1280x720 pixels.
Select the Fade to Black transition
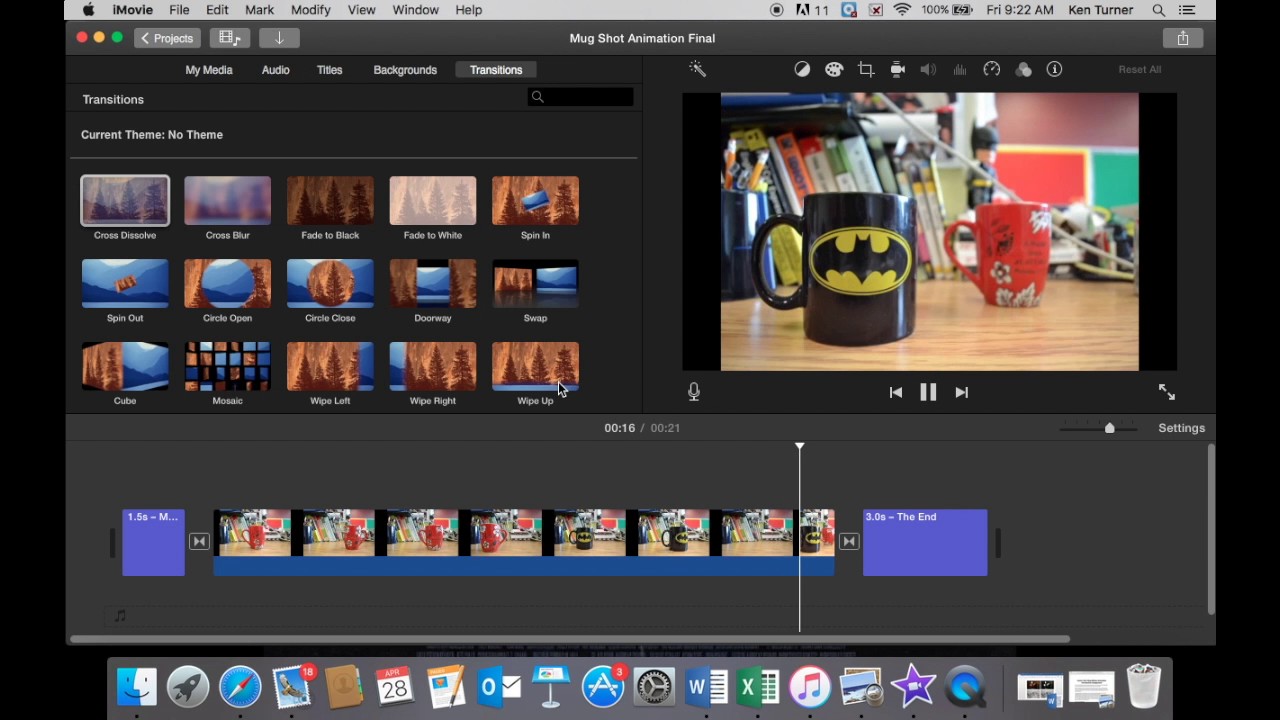pyautogui.click(x=330, y=201)
